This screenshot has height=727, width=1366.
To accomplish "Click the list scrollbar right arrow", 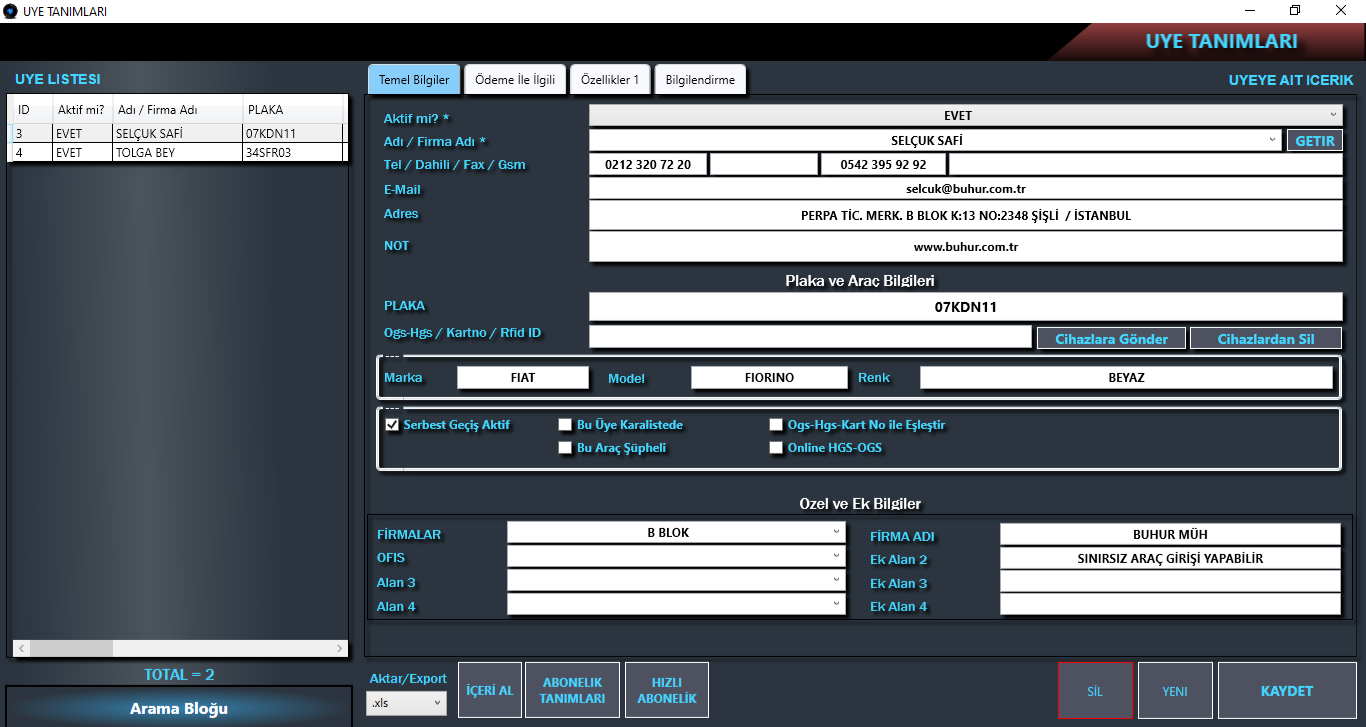I will [339, 649].
